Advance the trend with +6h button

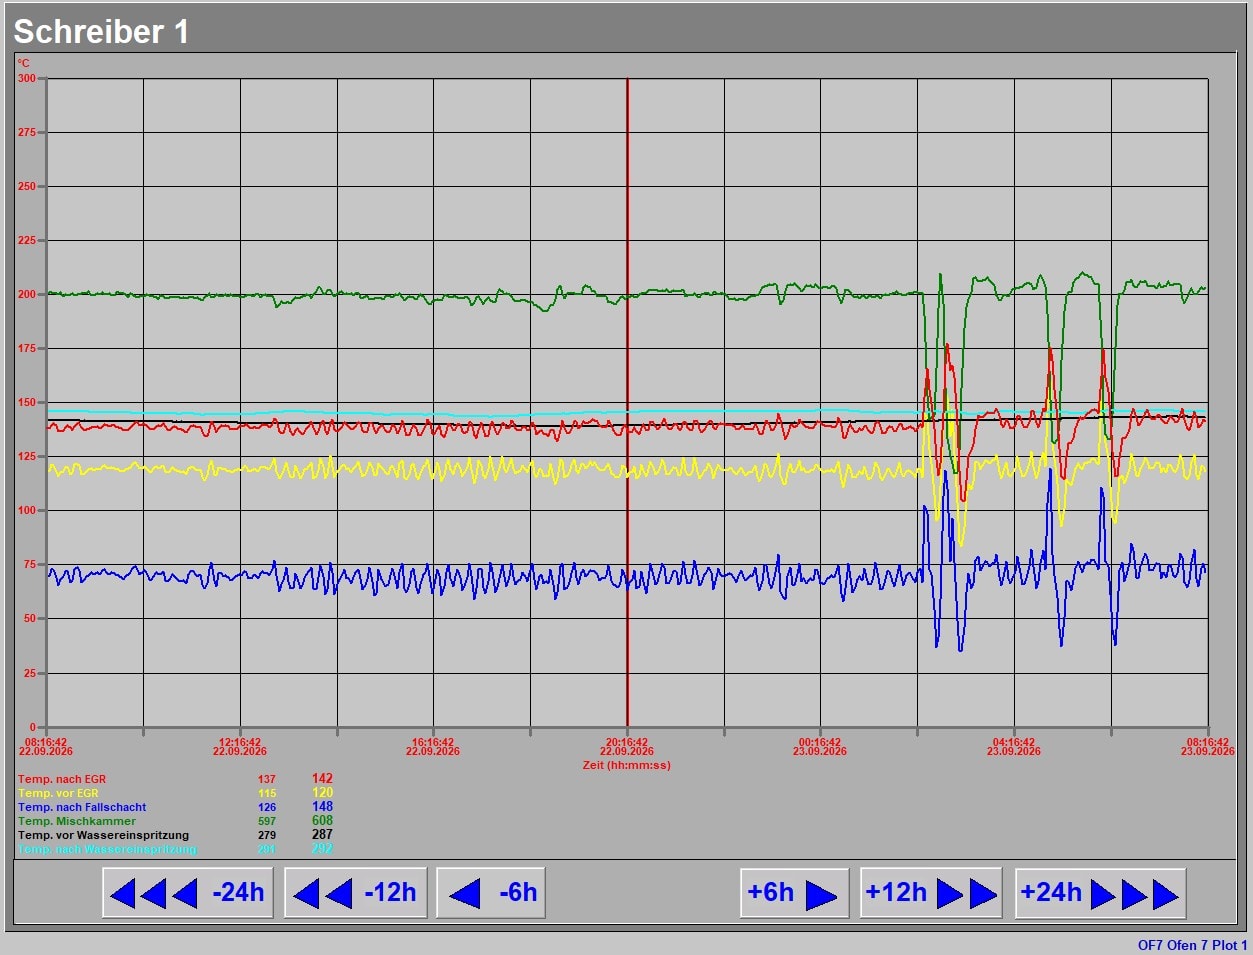pyautogui.click(x=794, y=892)
